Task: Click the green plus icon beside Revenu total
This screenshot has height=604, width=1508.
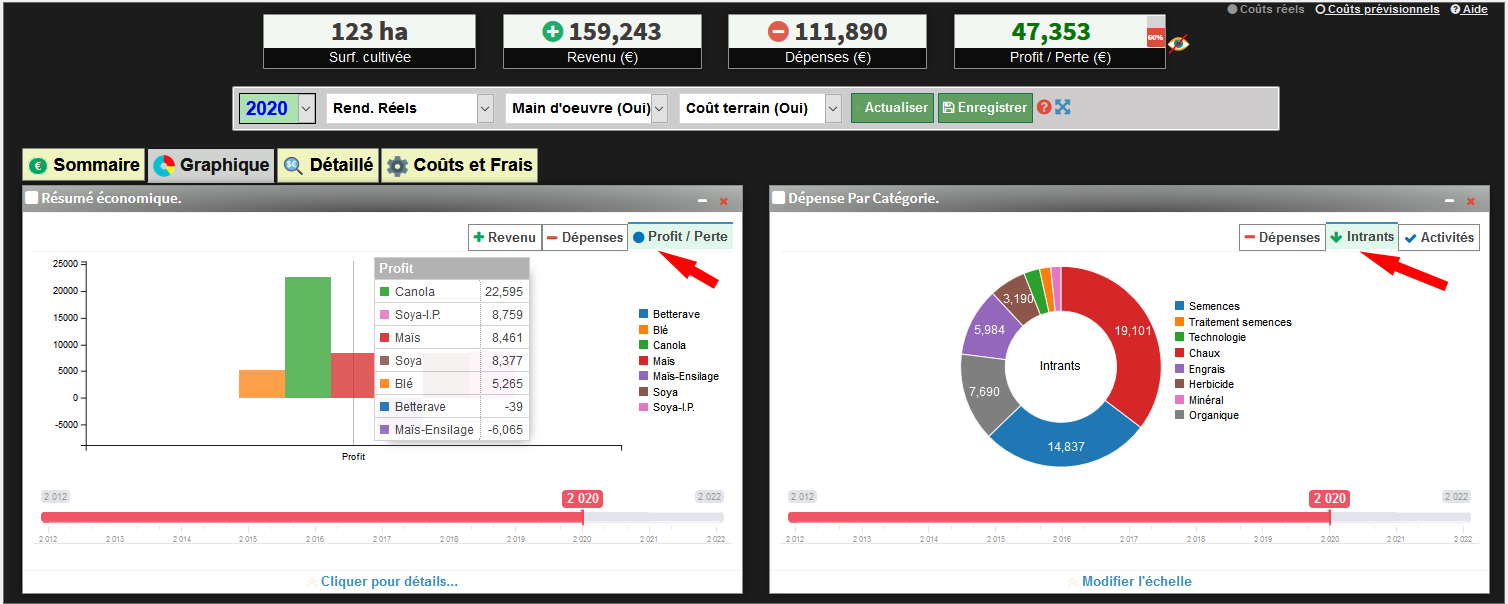Action: coord(553,32)
